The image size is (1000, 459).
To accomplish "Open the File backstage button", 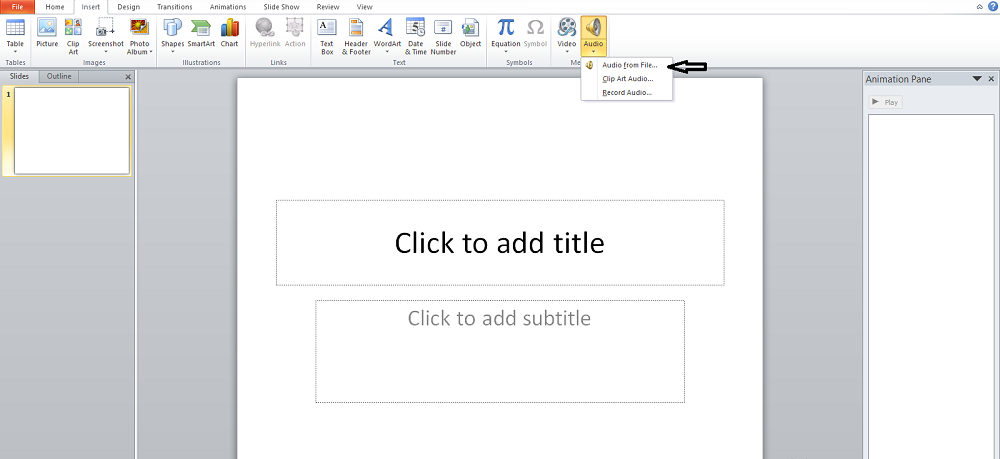I will (17, 7).
